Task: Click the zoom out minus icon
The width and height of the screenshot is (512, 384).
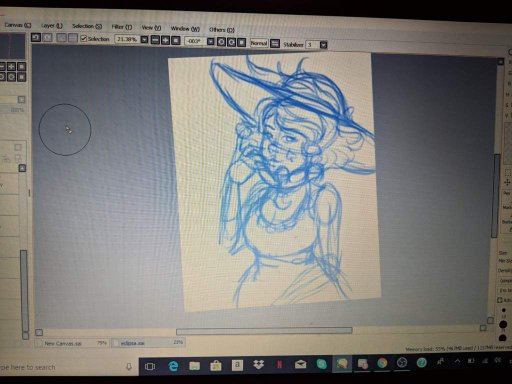Action: (155, 40)
